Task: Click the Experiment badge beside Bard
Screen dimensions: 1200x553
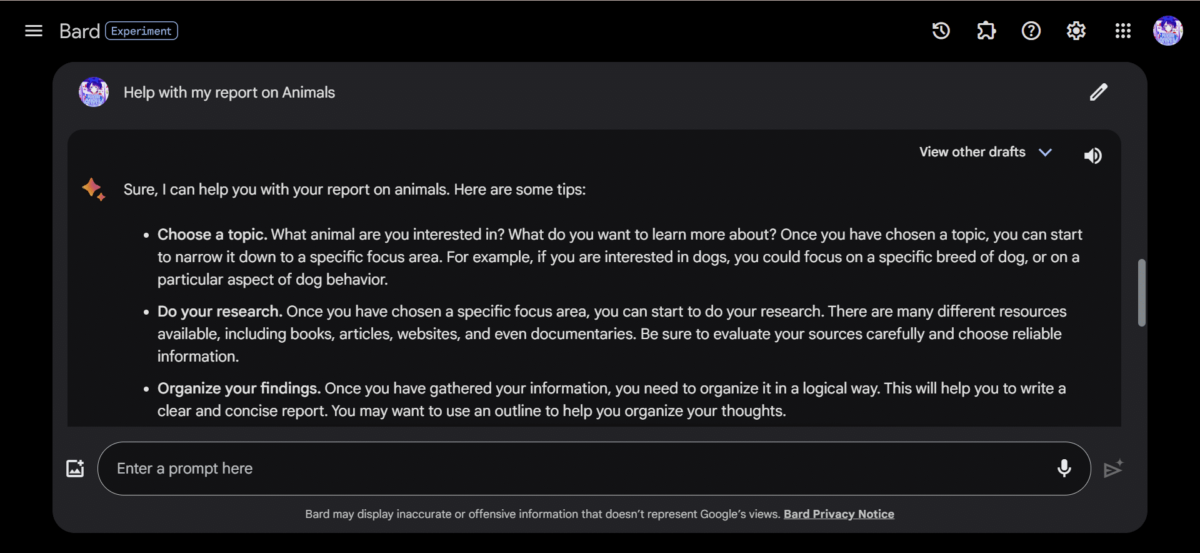Action: [141, 31]
